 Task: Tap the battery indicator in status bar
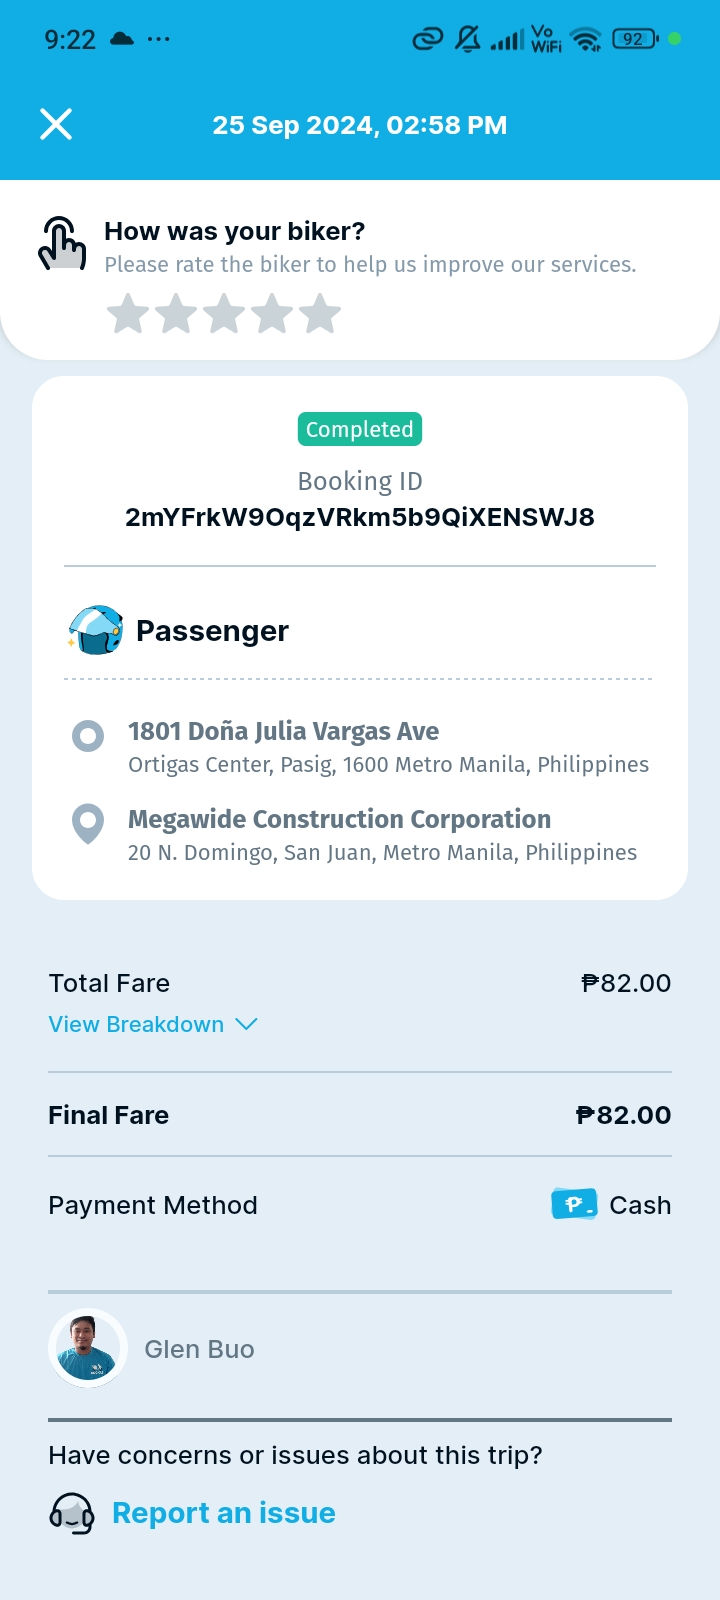[x=634, y=39]
